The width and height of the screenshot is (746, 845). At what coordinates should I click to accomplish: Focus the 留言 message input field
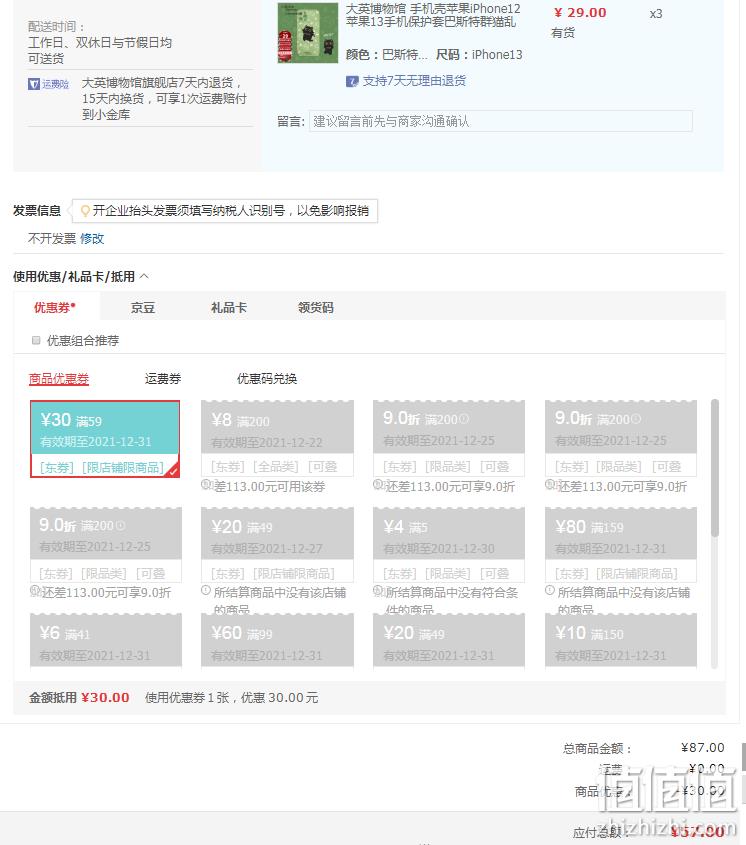point(501,121)
